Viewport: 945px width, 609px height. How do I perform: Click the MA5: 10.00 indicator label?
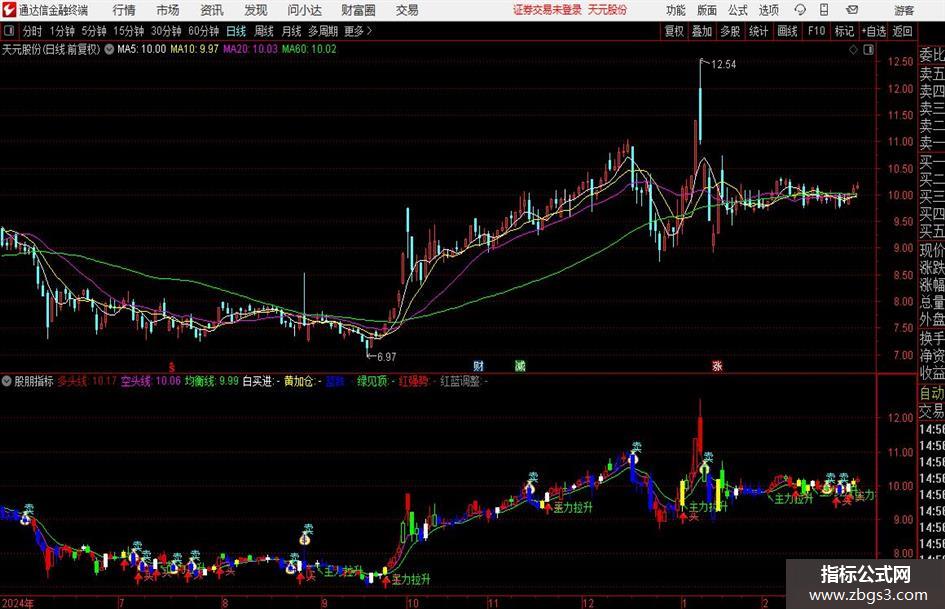point(141,49)
